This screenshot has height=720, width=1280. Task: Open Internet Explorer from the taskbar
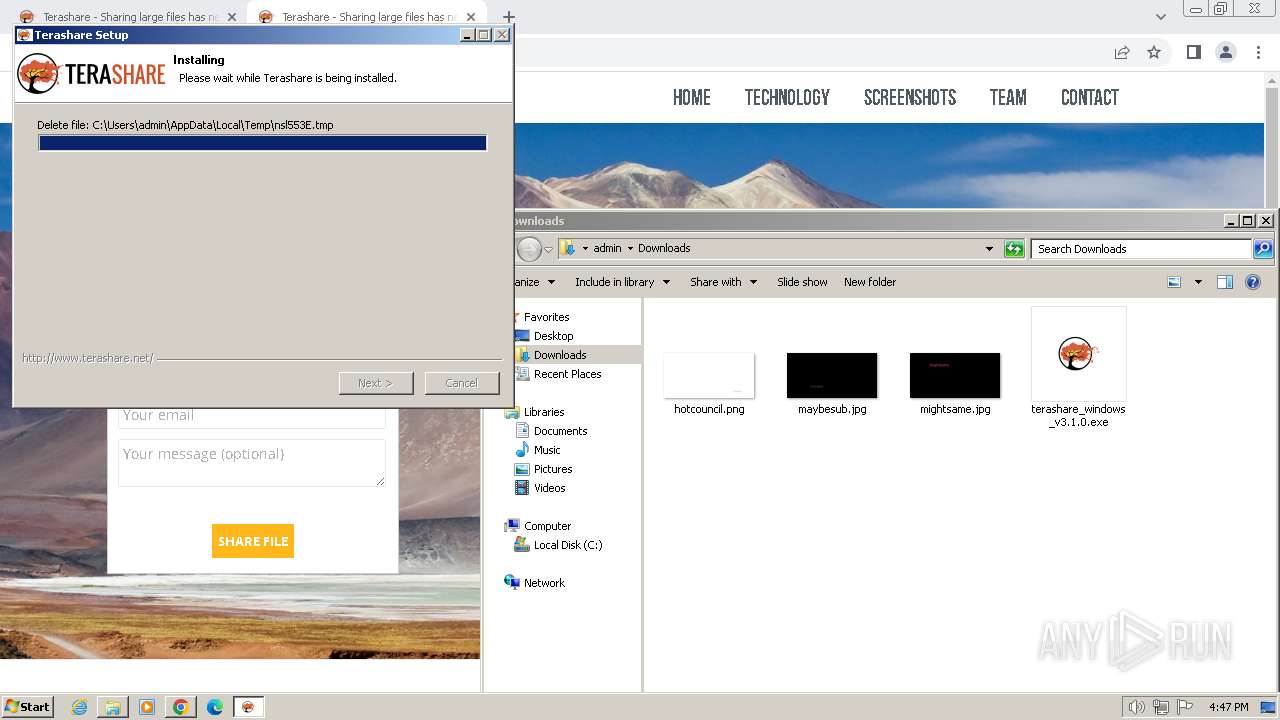79,707
